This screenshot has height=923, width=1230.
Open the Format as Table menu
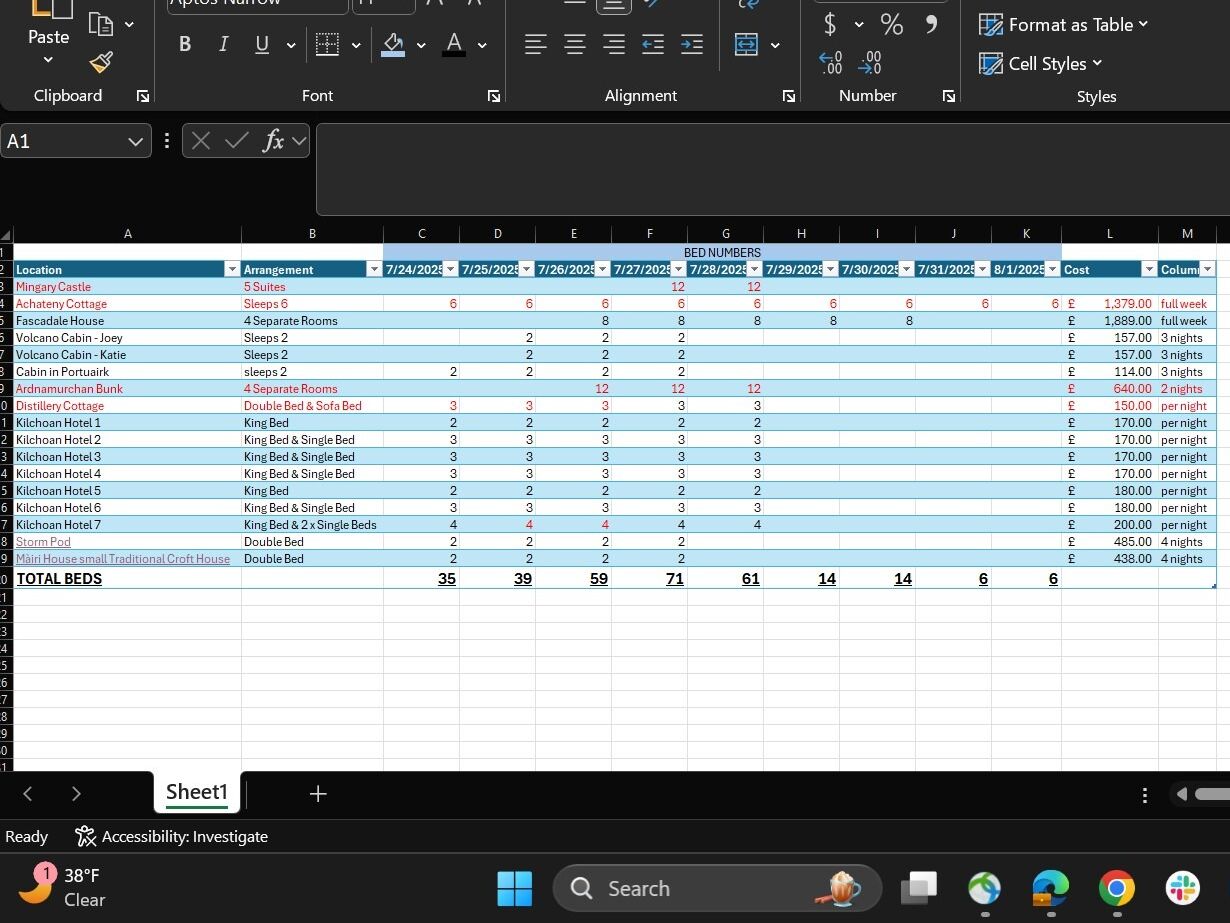pyautogui.click(x=1063, y=25)
